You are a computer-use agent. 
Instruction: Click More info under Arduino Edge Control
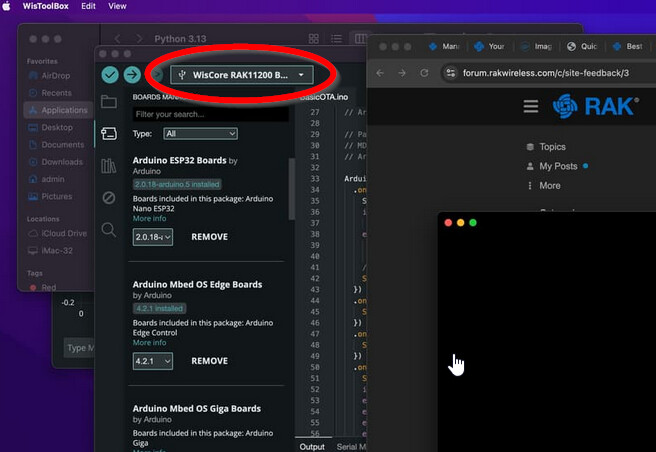tap(149, 342)
